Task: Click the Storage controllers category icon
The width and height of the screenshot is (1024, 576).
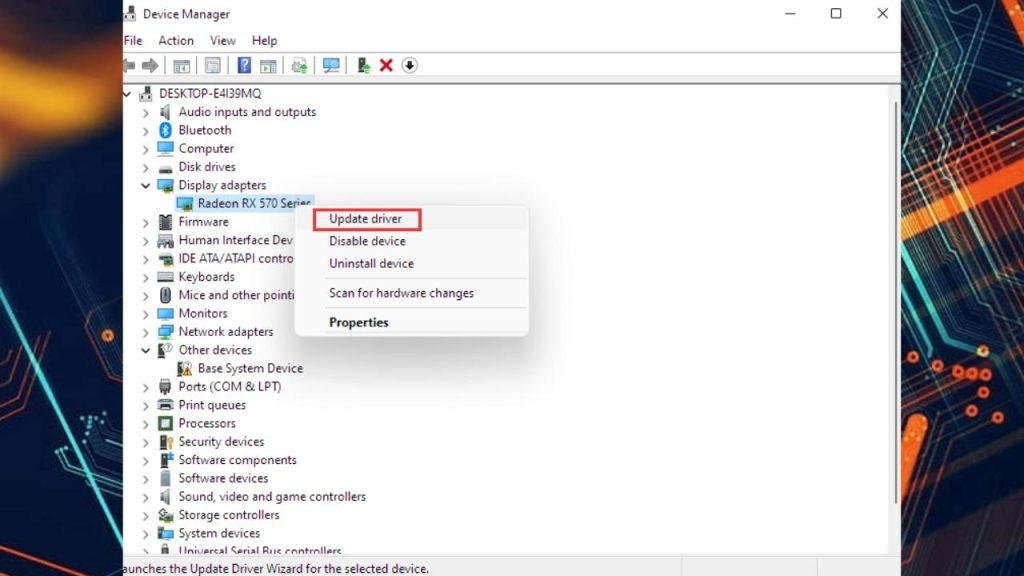Action: (166, 515)
